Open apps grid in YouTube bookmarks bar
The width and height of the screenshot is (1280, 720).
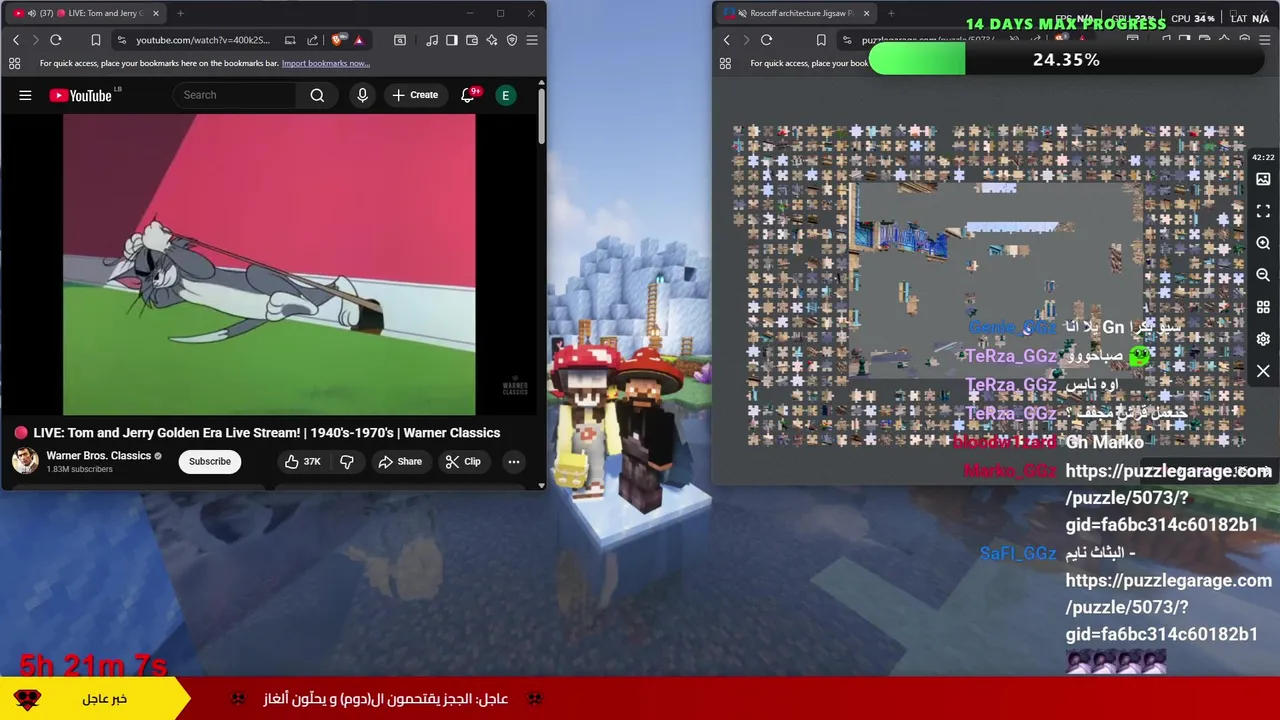tap(14, 63)
